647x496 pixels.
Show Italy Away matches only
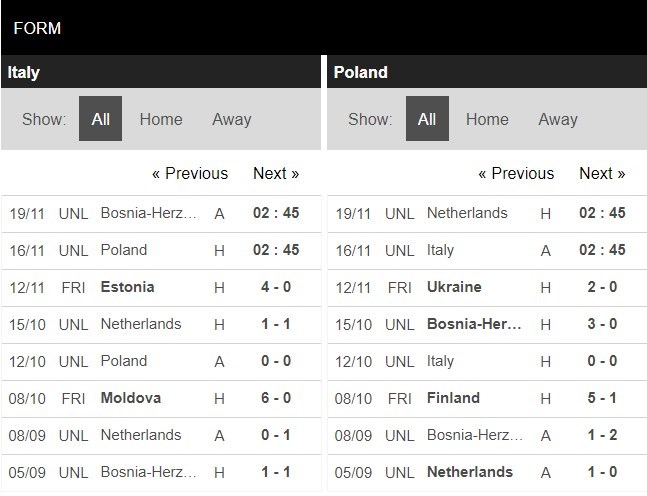[231, 119]
